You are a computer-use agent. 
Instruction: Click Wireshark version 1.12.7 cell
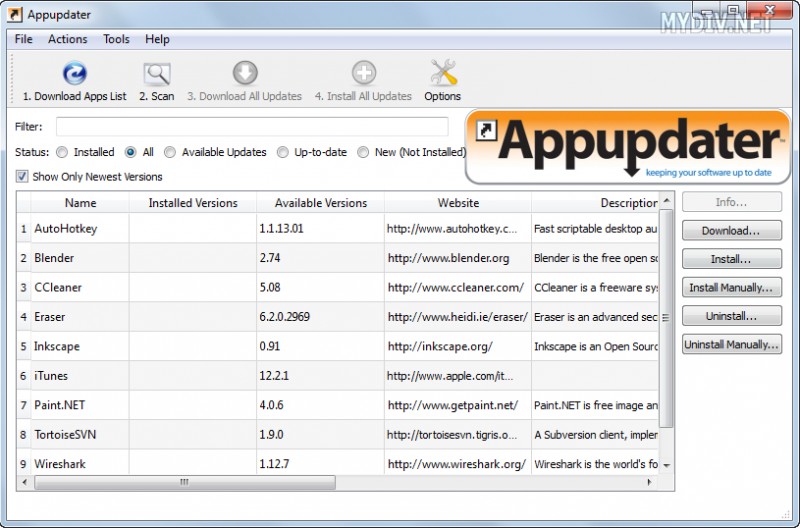[x=320, y=463]
